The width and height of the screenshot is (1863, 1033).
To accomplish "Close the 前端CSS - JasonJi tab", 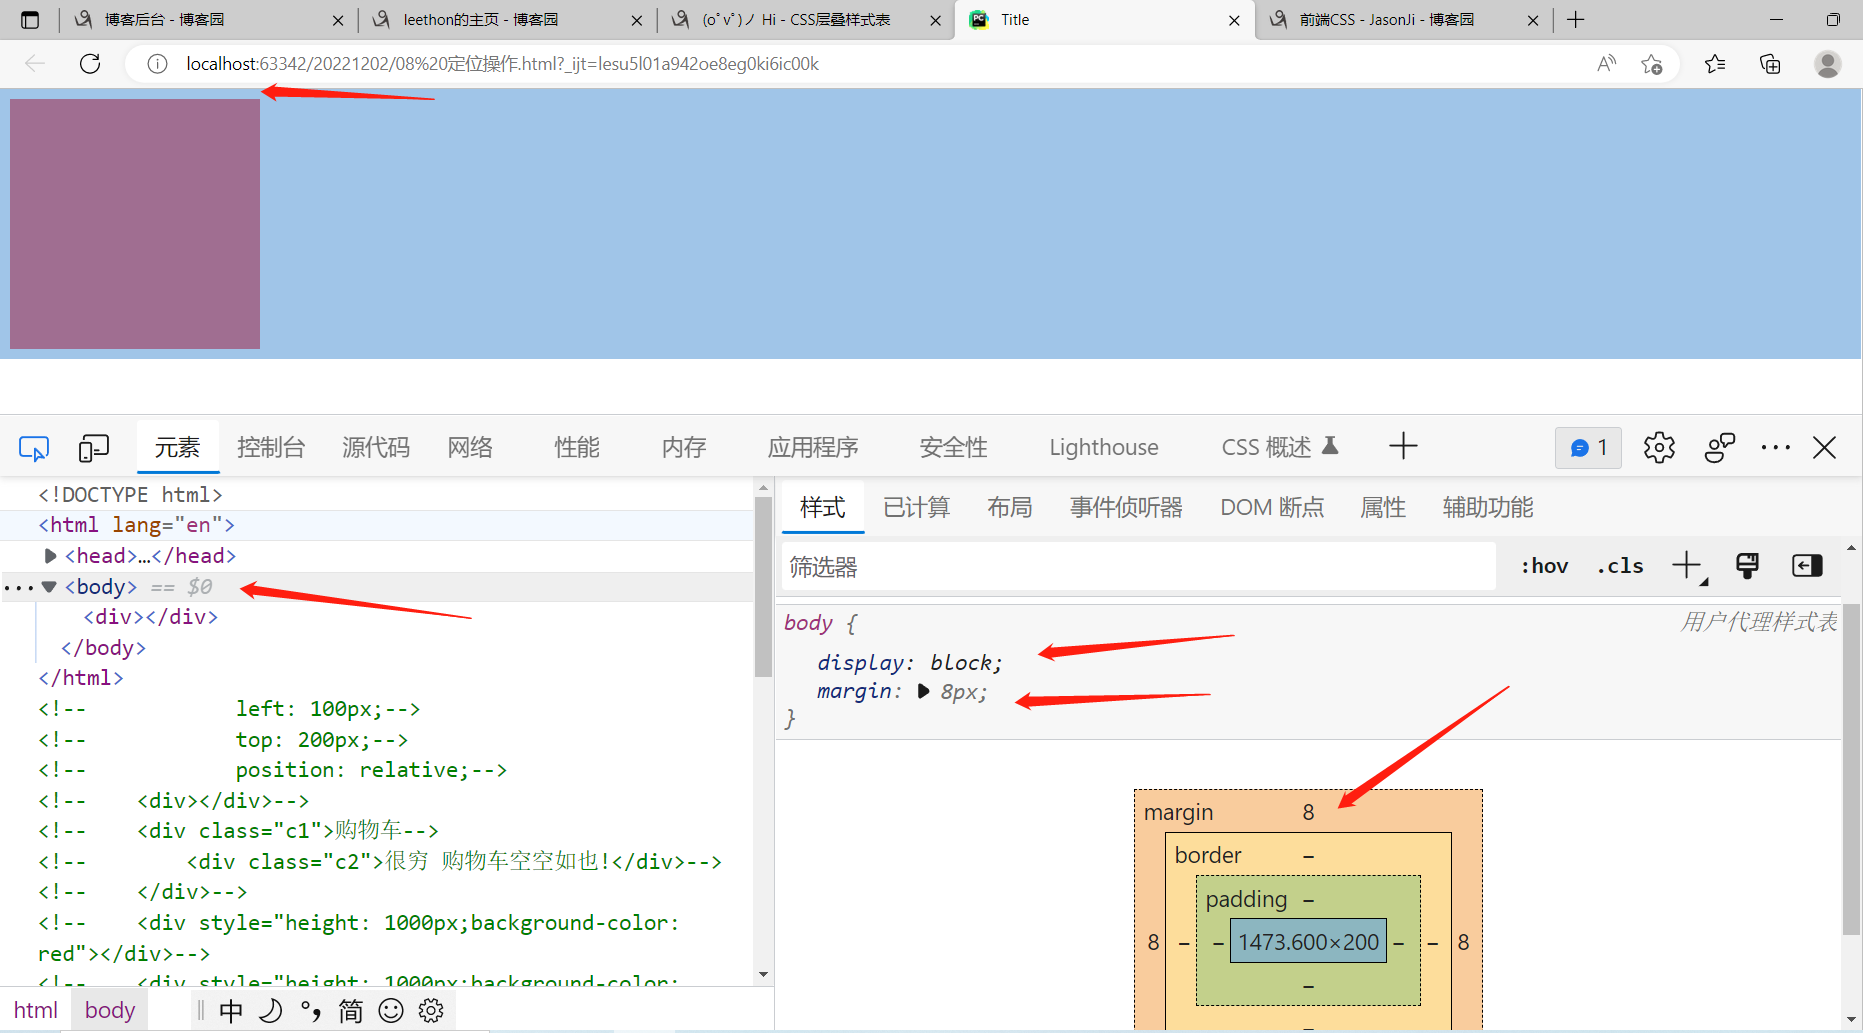I will tap(1533, 20).
